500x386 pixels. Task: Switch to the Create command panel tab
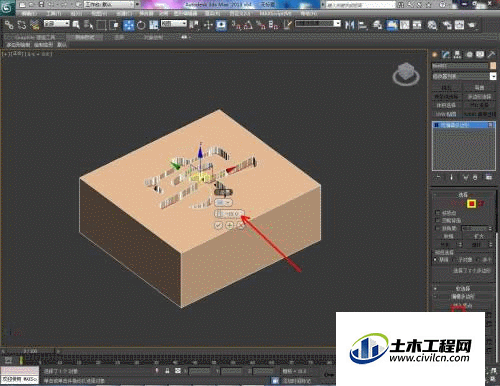435,55
